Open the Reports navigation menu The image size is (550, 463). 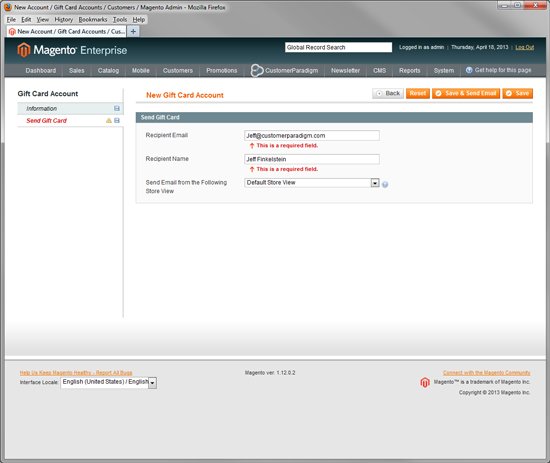click(410, 71)
